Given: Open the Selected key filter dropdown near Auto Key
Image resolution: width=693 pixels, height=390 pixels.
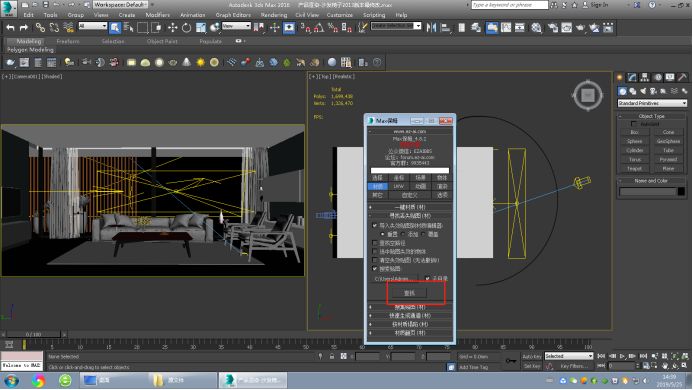Looking at the screenshot, I should point(569,356).
